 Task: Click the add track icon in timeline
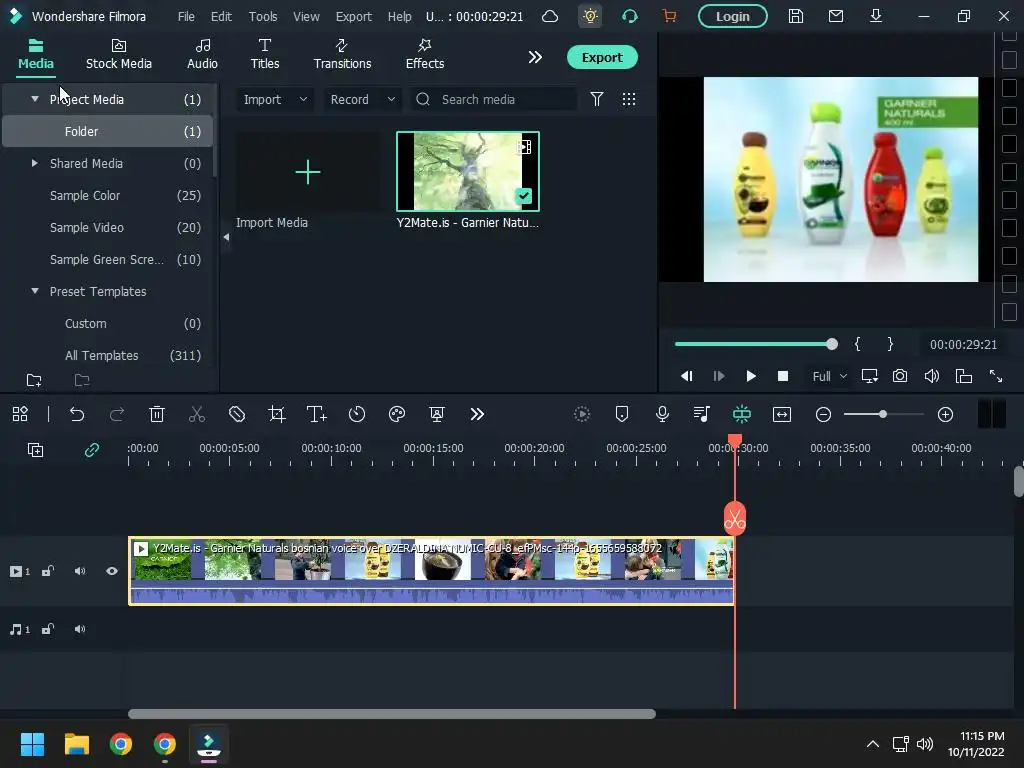point(35,450)
